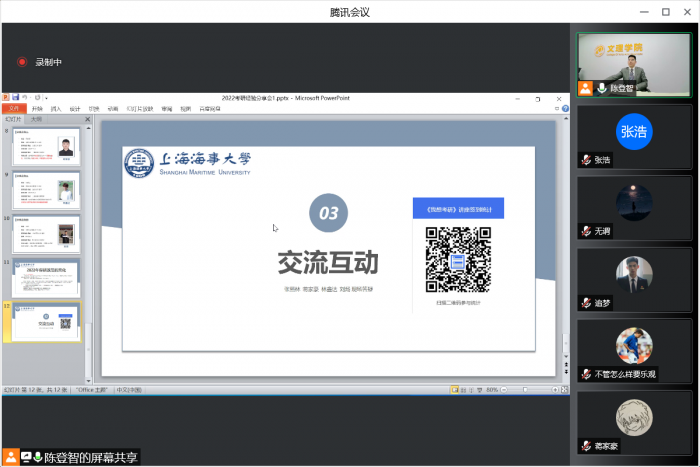
Task: Click slide area scroll-up arrow
Action: [566, 119]
